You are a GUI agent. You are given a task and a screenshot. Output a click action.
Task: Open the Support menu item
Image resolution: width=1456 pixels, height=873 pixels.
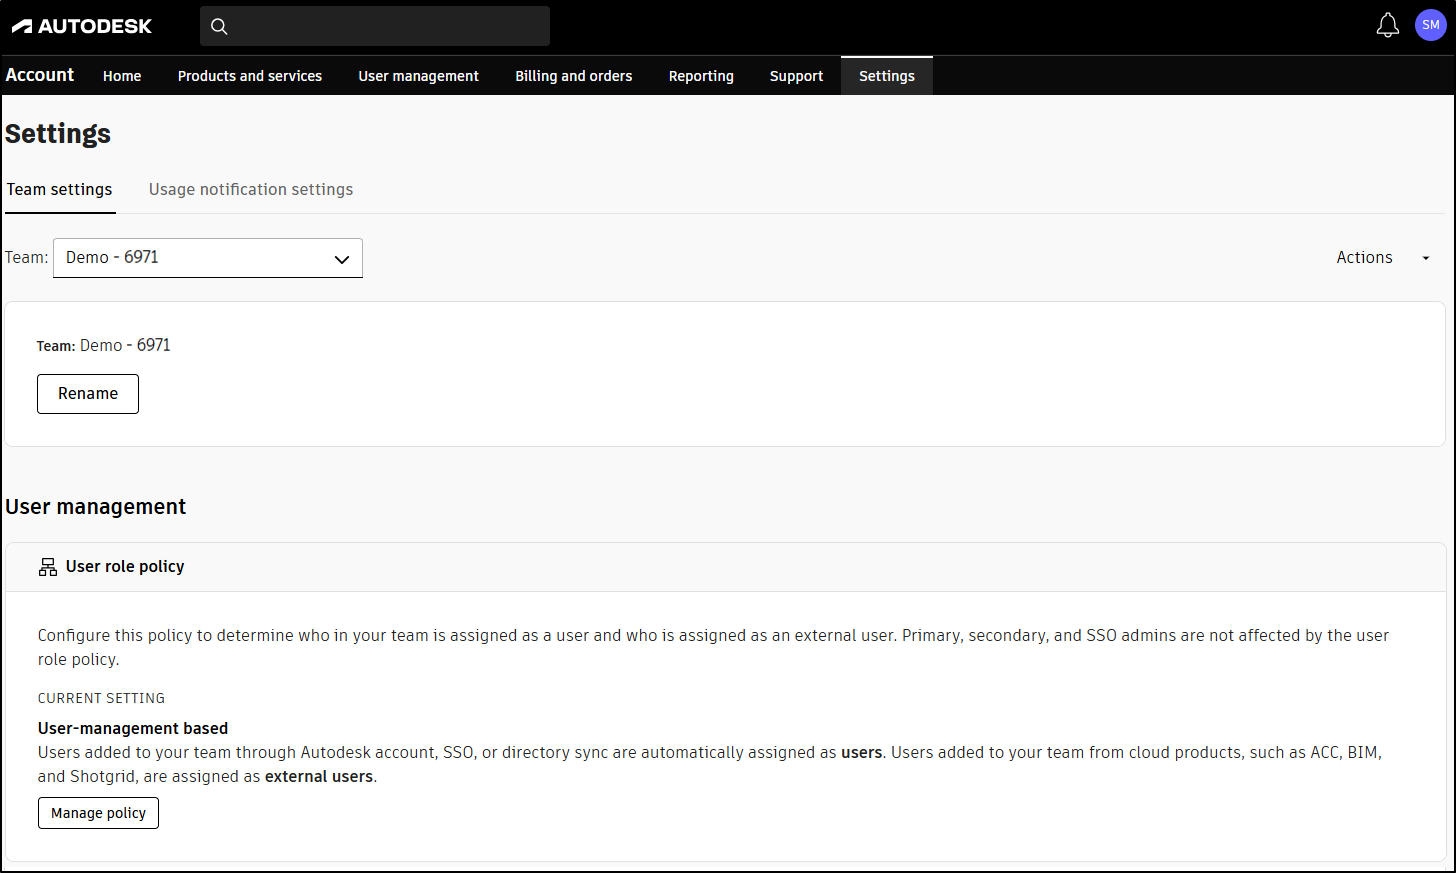(796, 76)
